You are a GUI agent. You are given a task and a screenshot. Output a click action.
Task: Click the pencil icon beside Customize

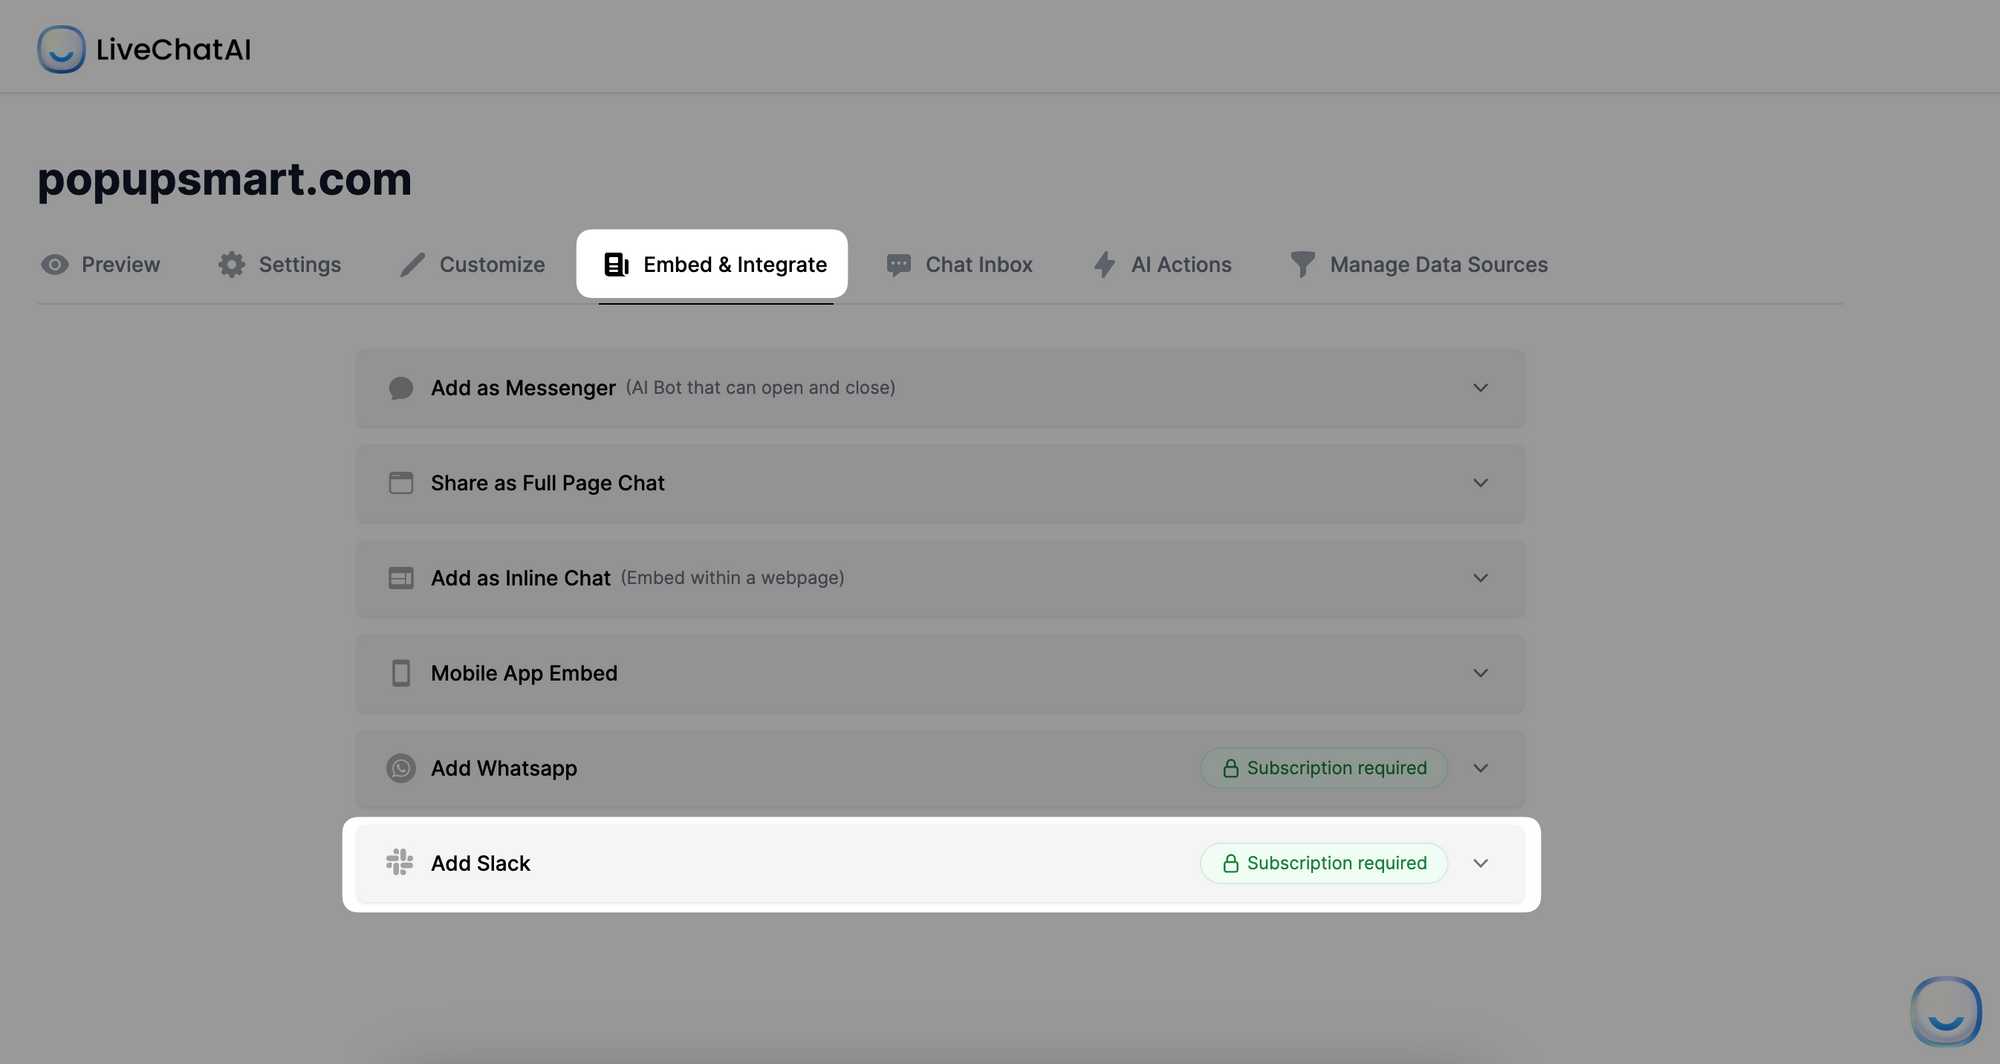[x=412, y=265]
